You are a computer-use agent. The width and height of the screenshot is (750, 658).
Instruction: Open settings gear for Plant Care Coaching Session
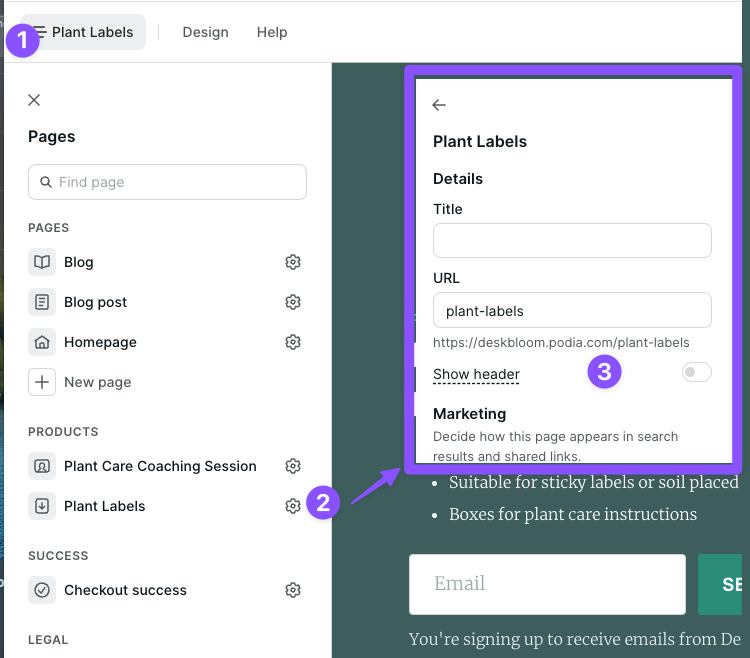[293, 466]
